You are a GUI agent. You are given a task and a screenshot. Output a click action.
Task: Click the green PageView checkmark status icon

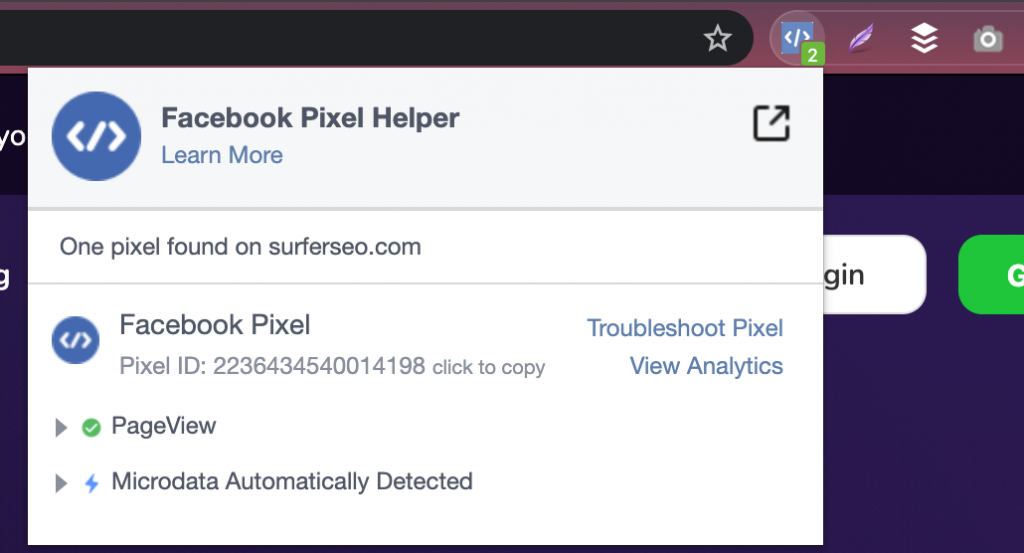[91, 428]
